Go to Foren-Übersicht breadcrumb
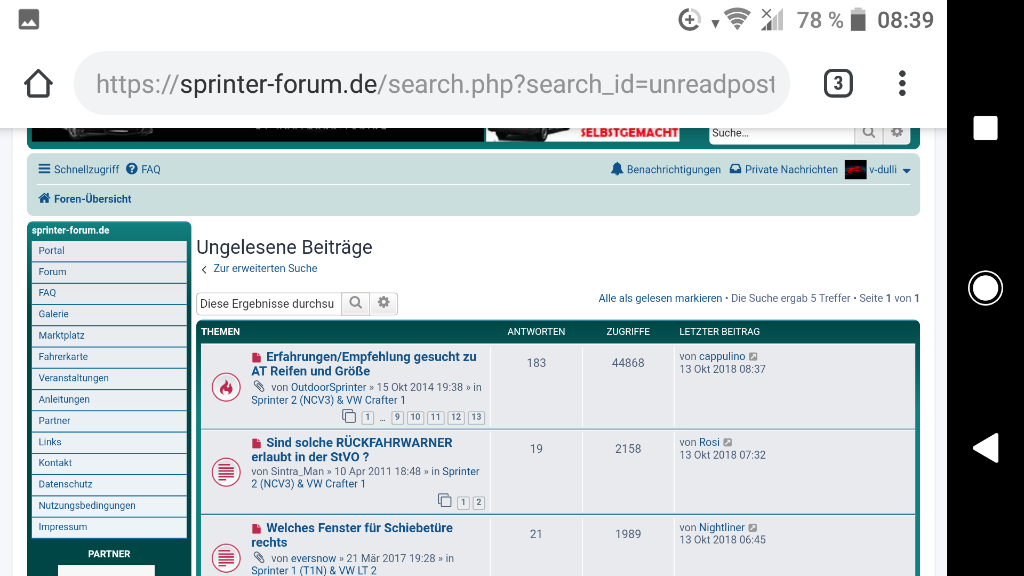Screen dimensions: 1024x576 coord(92,199)
